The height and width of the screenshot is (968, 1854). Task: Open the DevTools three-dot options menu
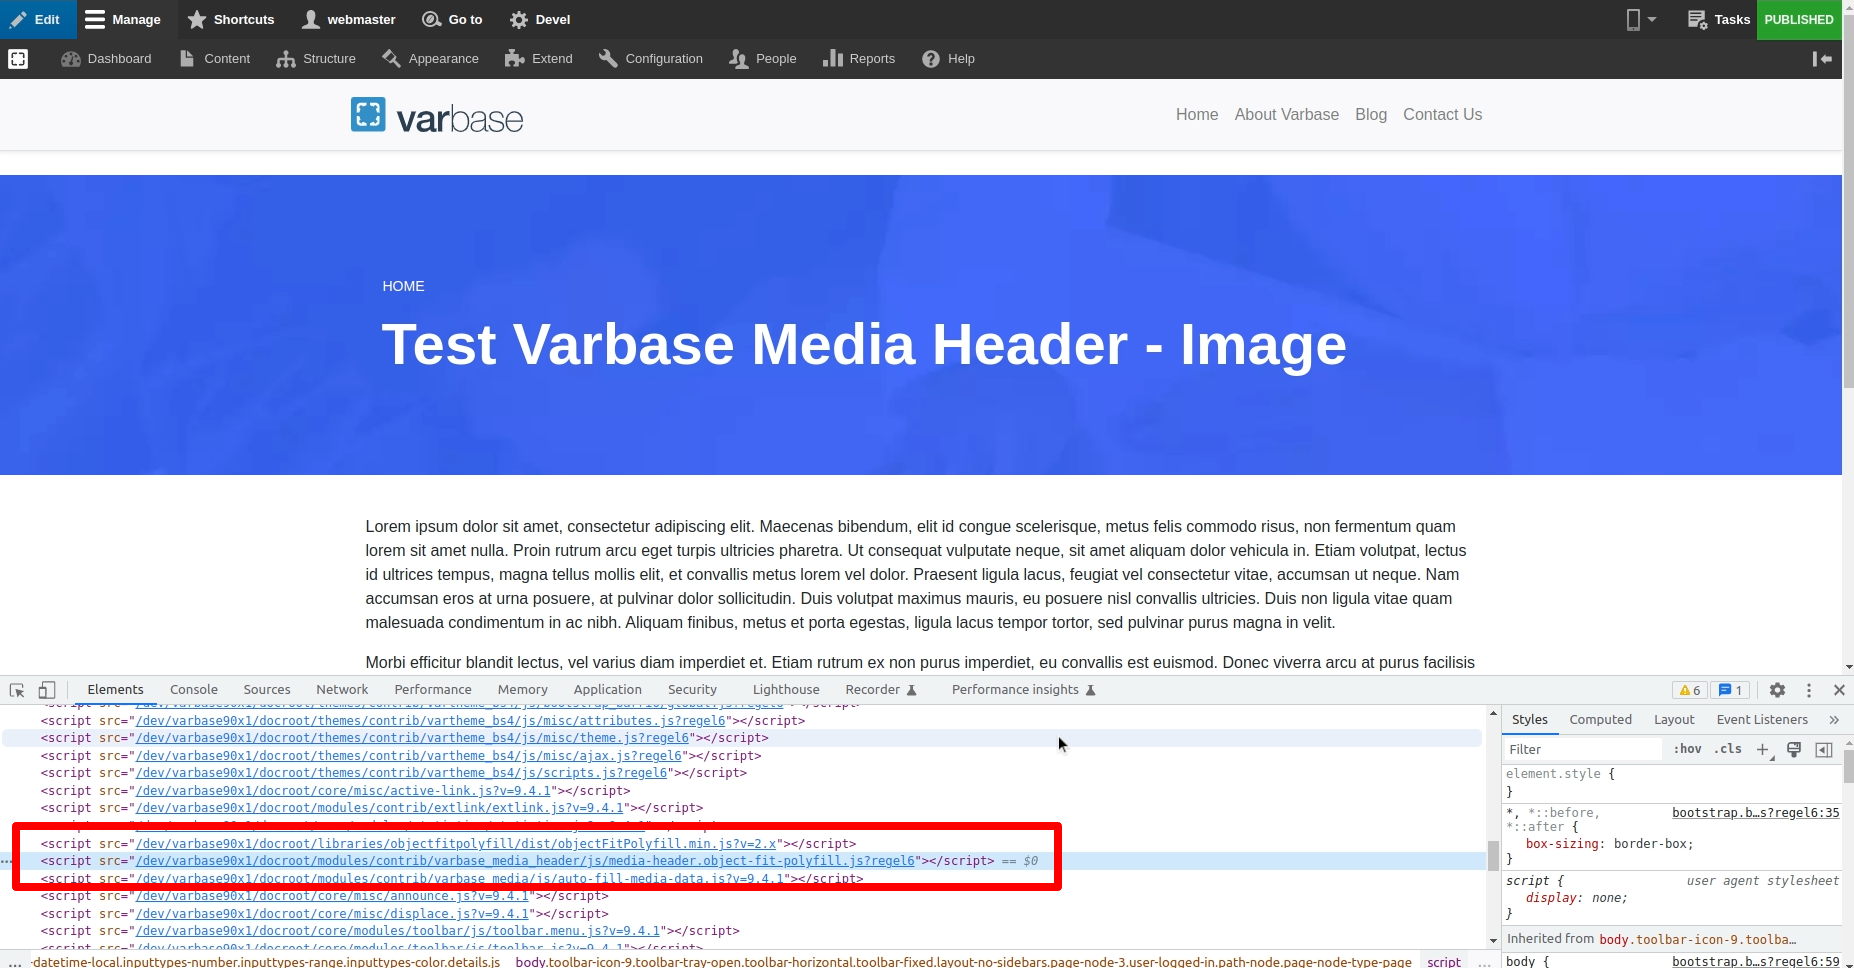click(1808, 690)
